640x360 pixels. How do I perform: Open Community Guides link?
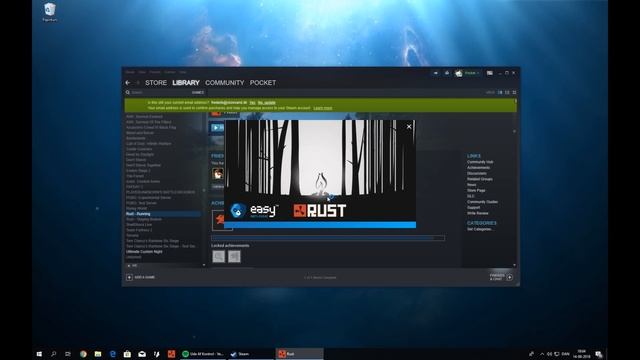point(482,202)
